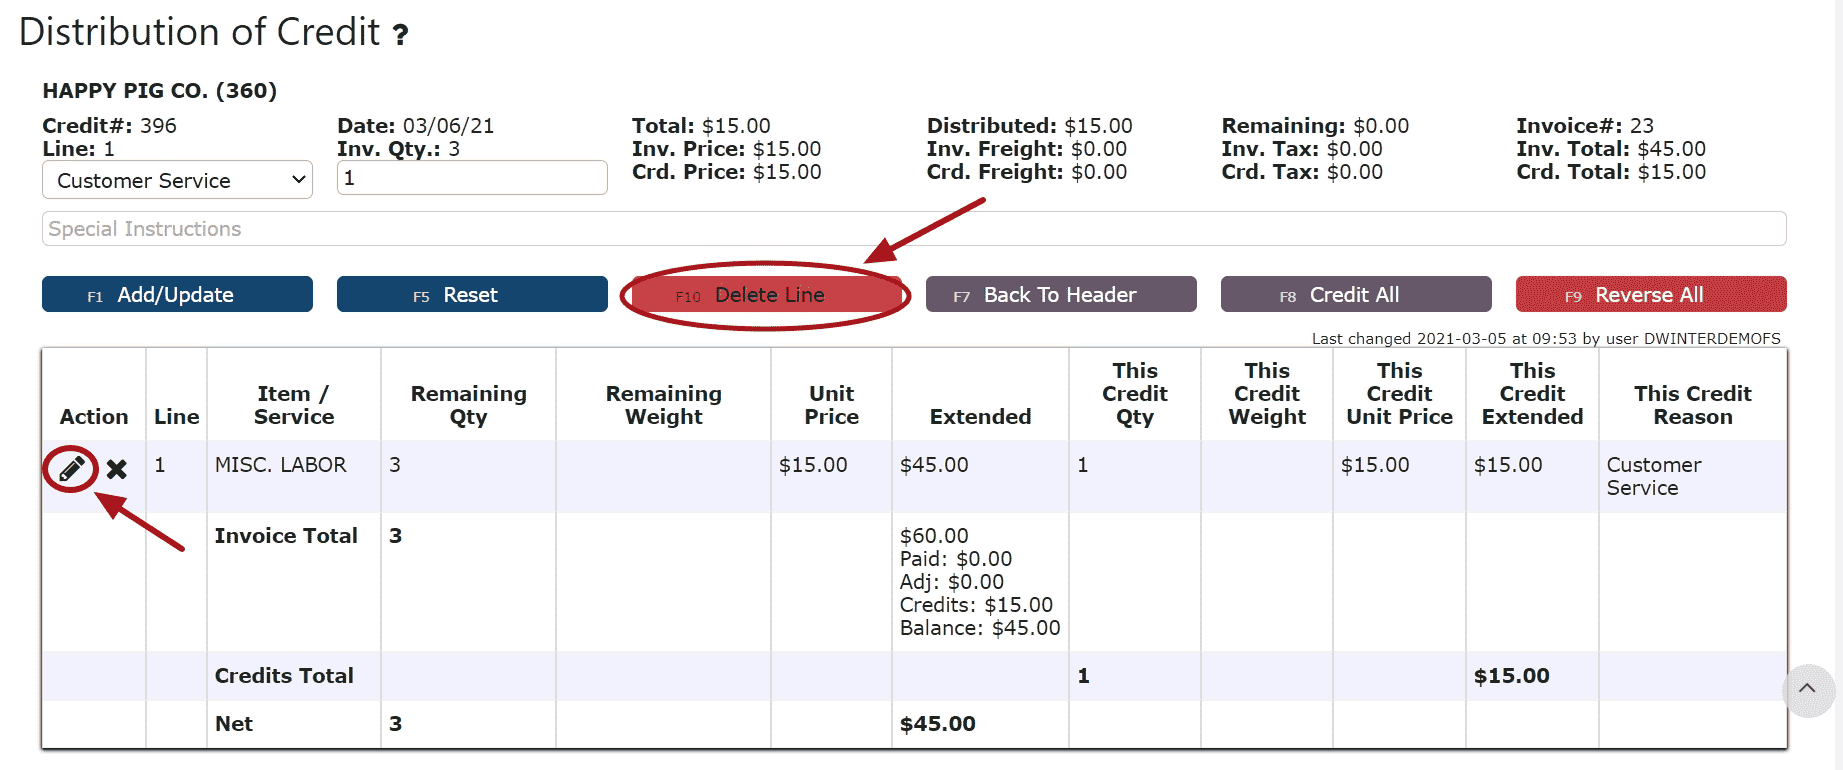The width and height of the screenshot is (1843, 770).
Task: Click the Delete Line button
Action: click(766, 295)
